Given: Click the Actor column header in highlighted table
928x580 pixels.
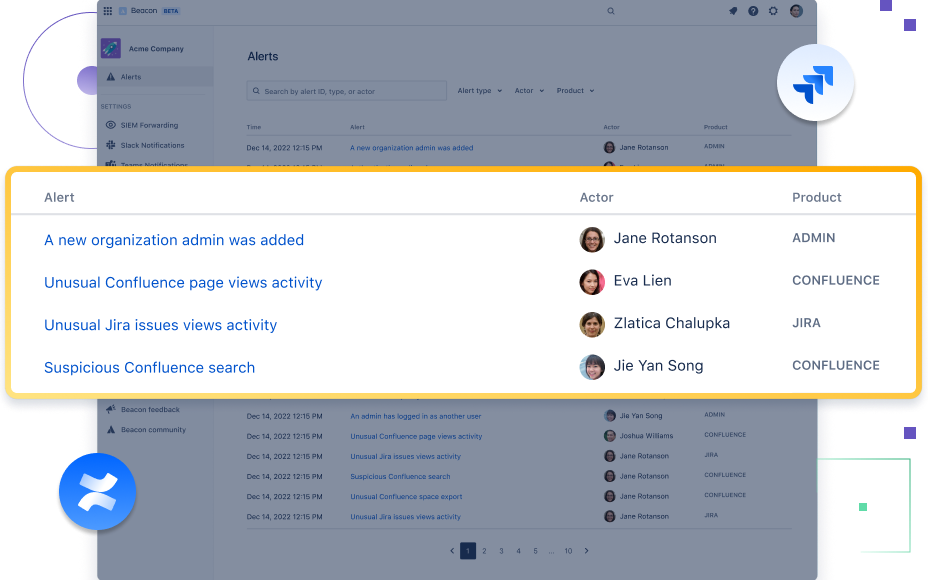Looking at the screenshot, I should [596, 197].
